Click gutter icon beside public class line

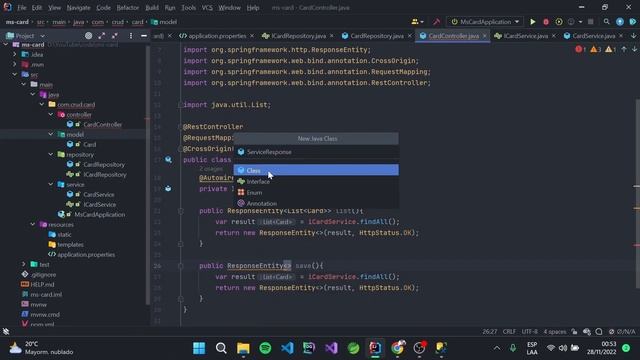click(x=168, y=160)
